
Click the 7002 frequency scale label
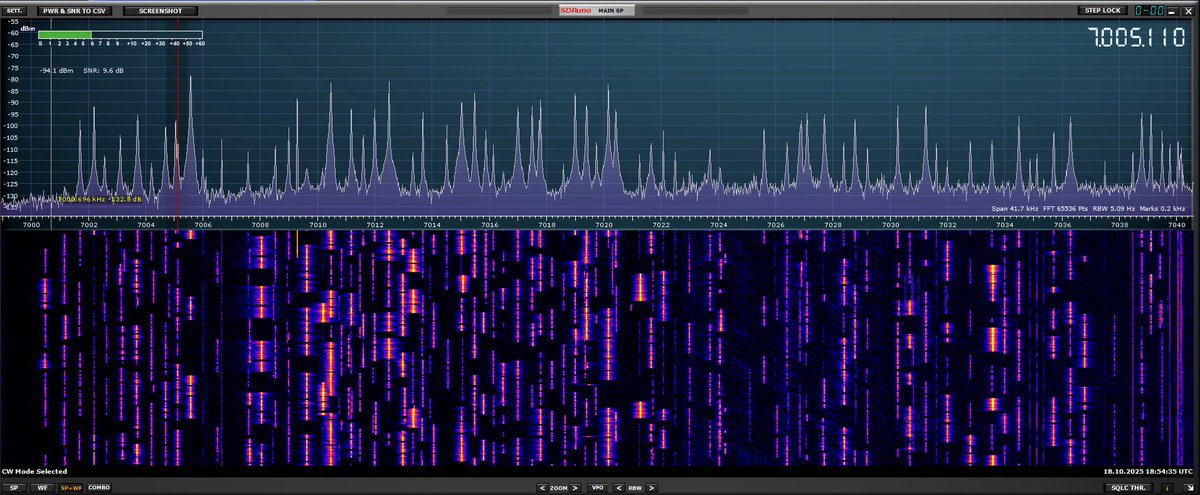pyautogui.click(x=88, y=225)
